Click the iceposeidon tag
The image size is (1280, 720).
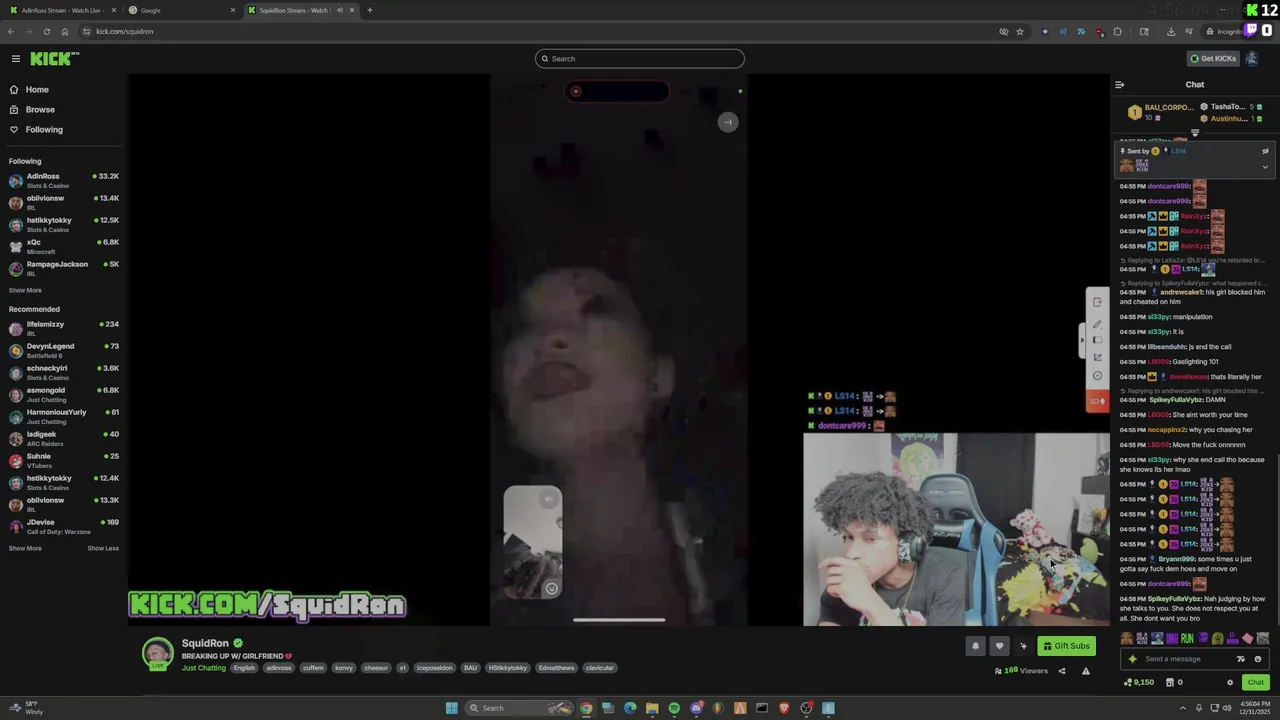435,668
